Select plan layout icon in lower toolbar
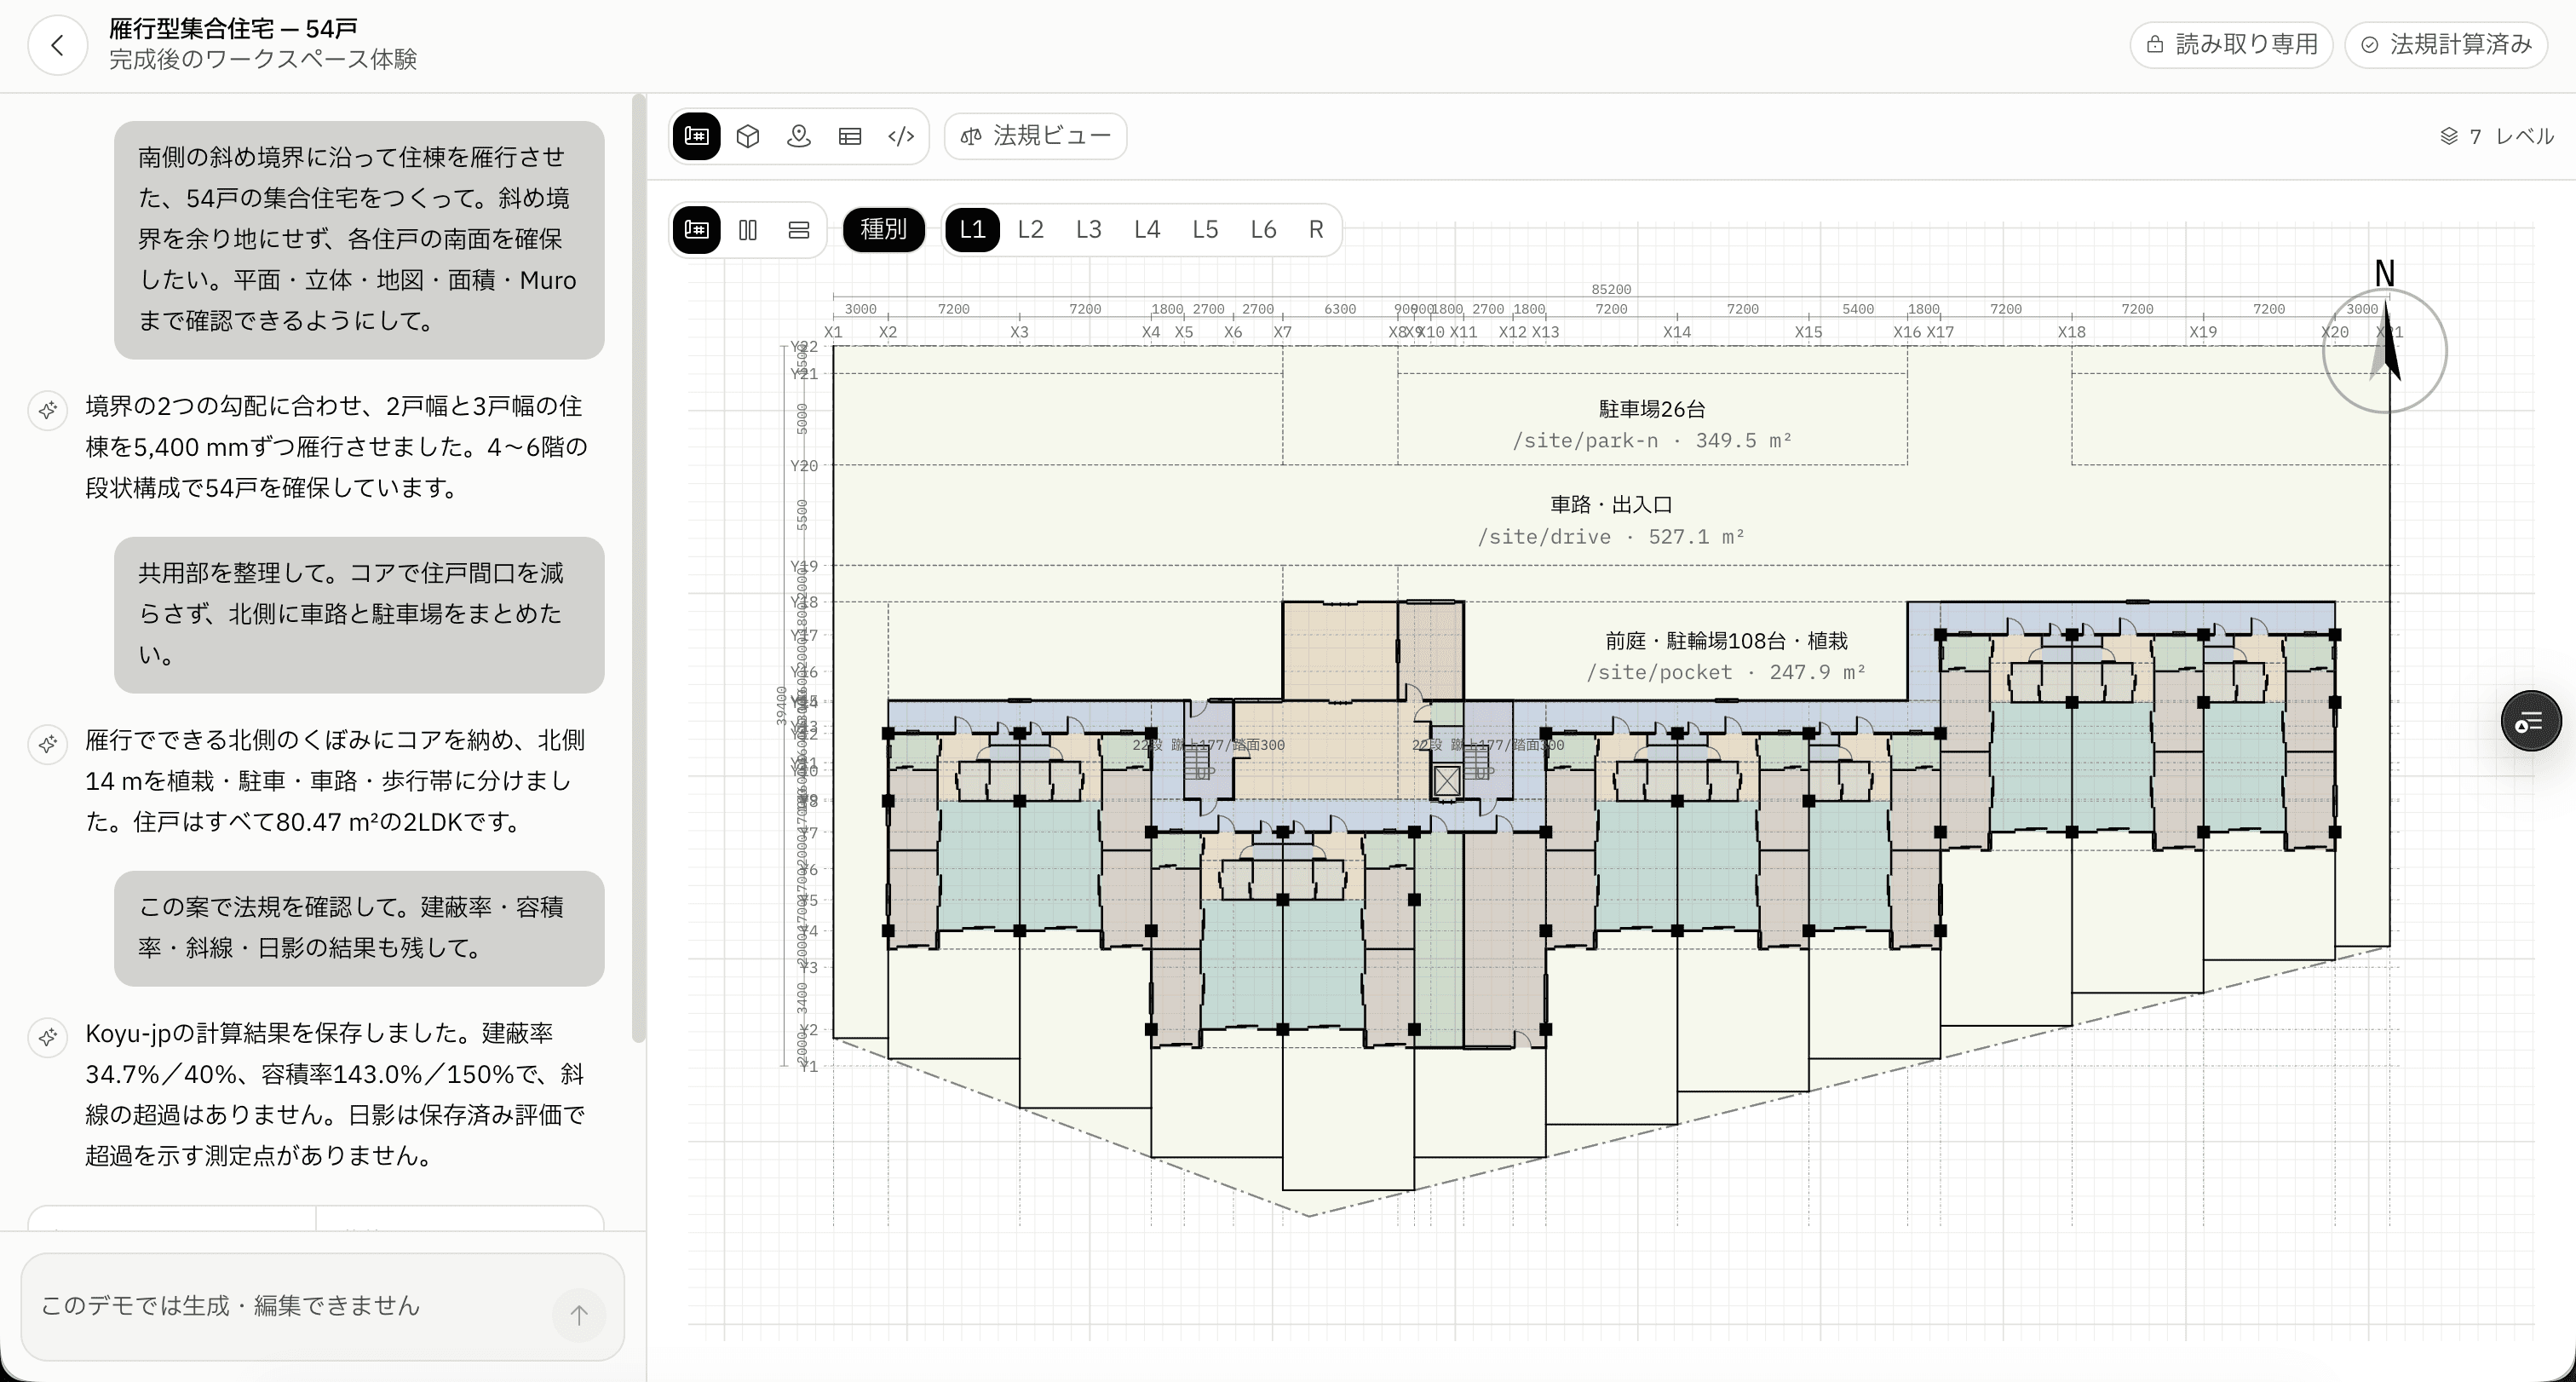Image resolution: width=2576 pixels, height=1382 pixels. (x=697, y=230)
